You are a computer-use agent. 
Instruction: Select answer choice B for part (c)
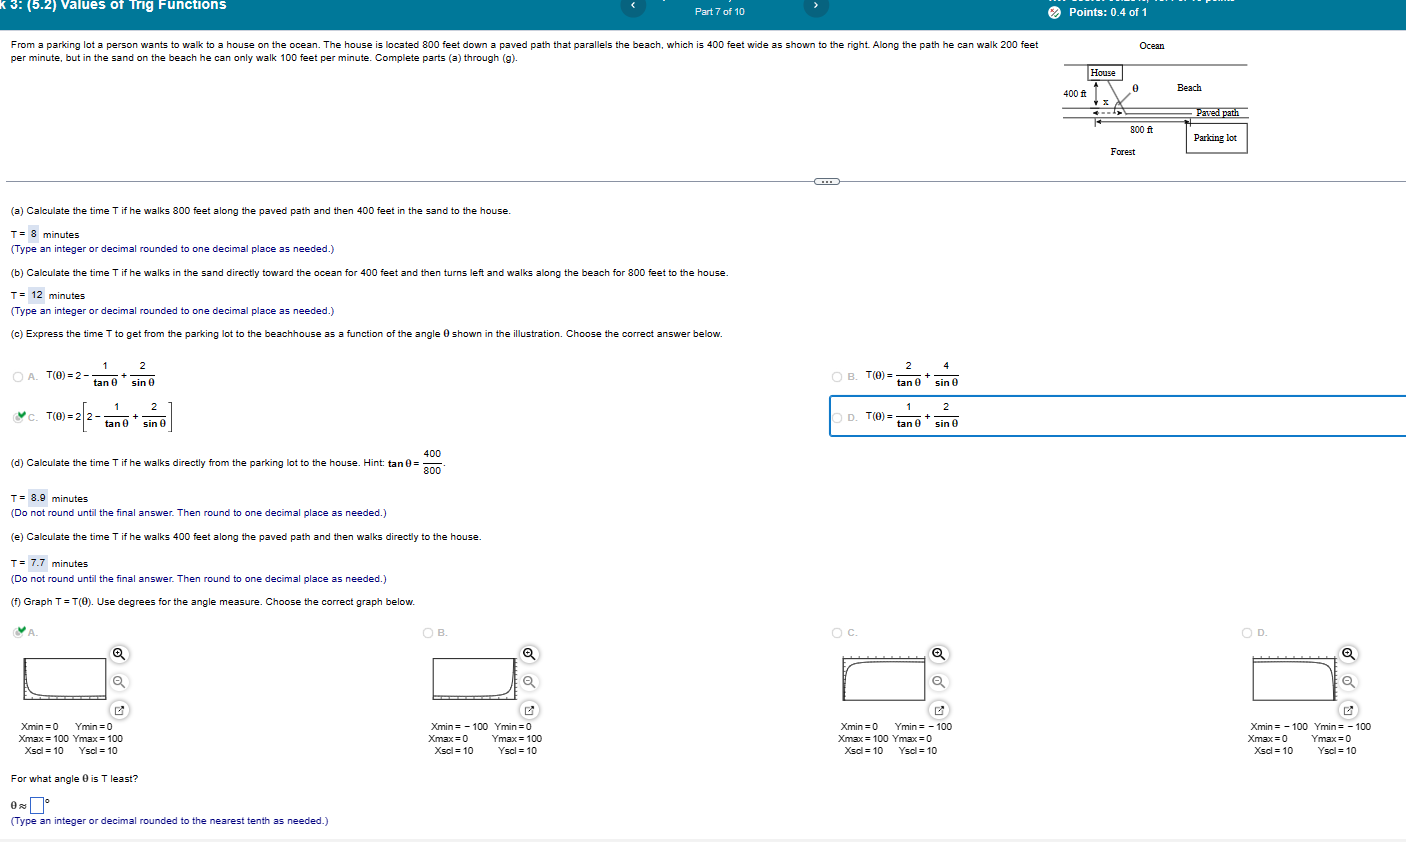click(836, 376)
